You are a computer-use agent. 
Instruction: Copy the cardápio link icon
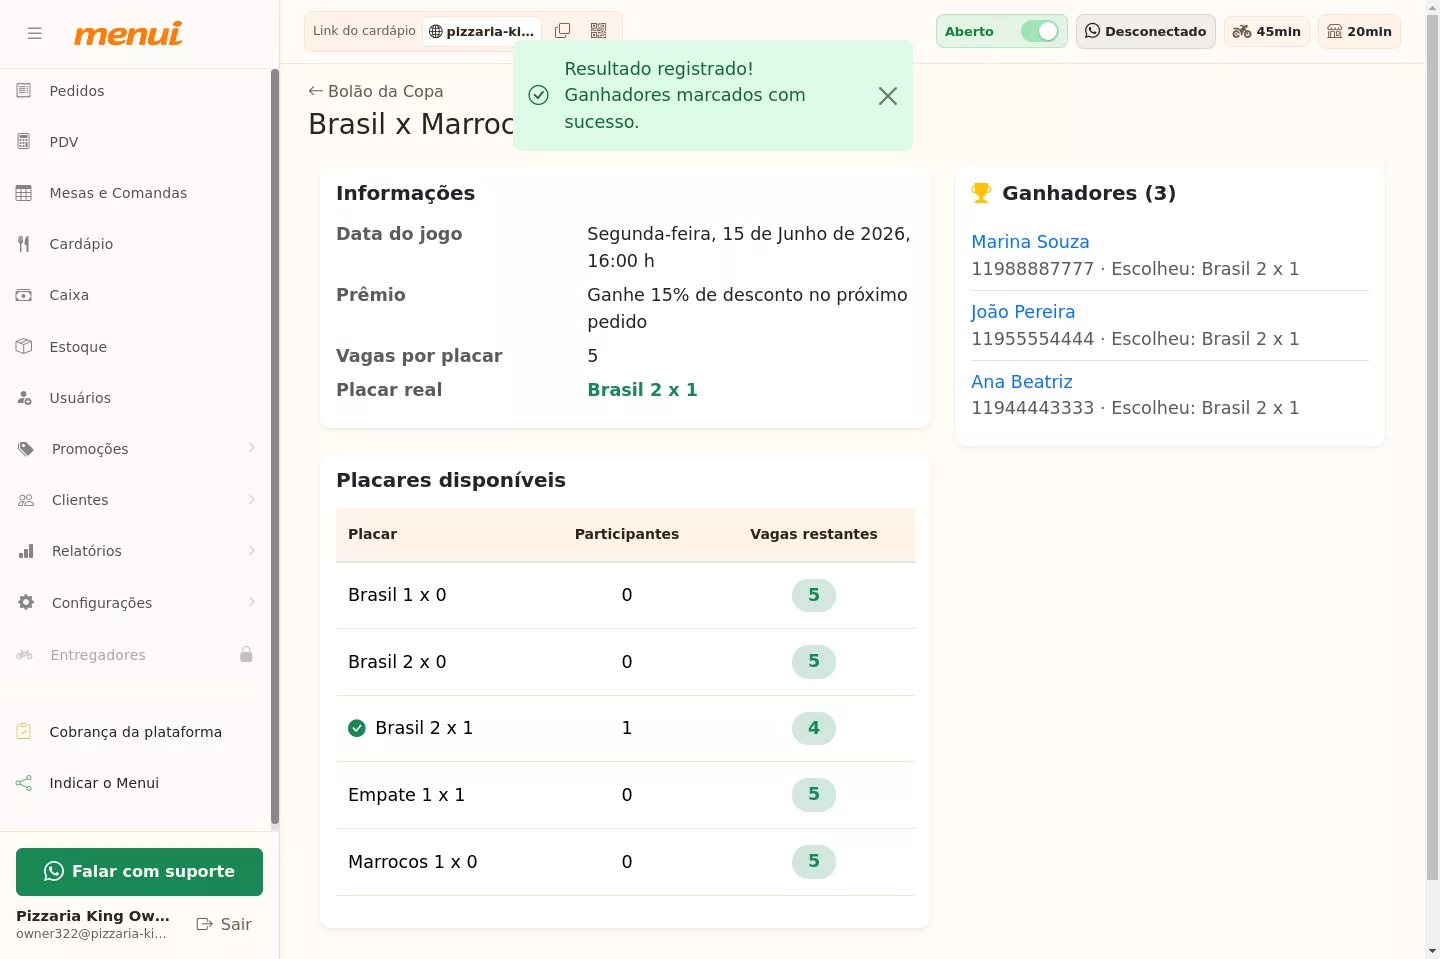(563, 31)
